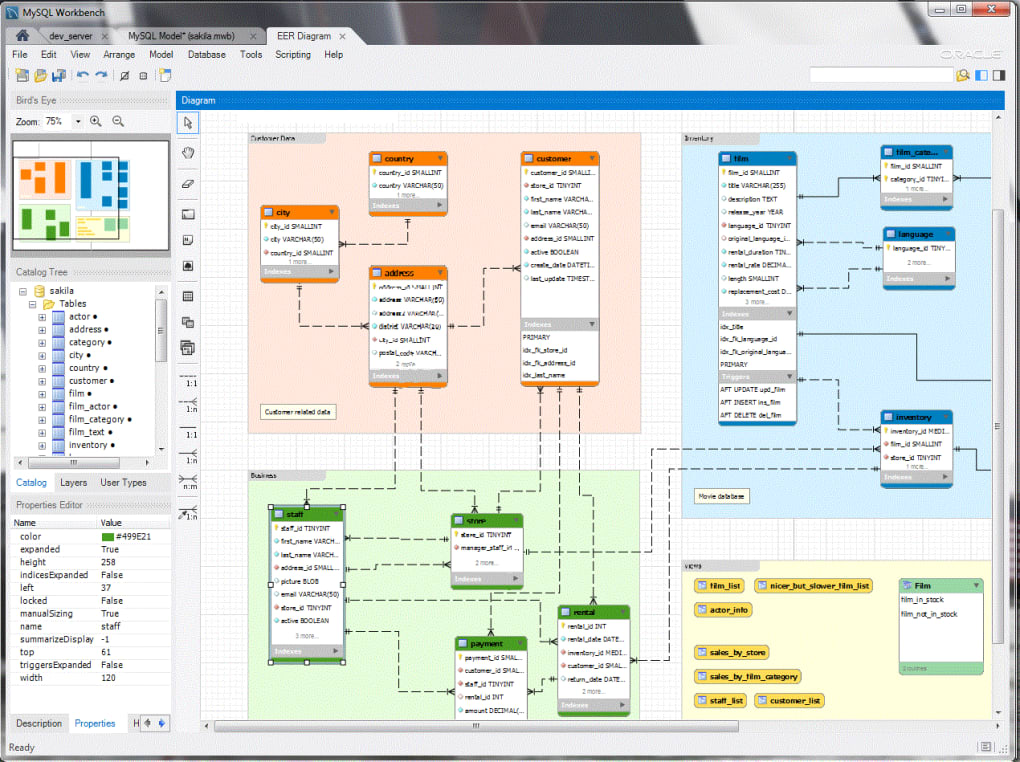Select the n:m relationship tool
Screen dimensions: 1020x762
tap(188, 482)
